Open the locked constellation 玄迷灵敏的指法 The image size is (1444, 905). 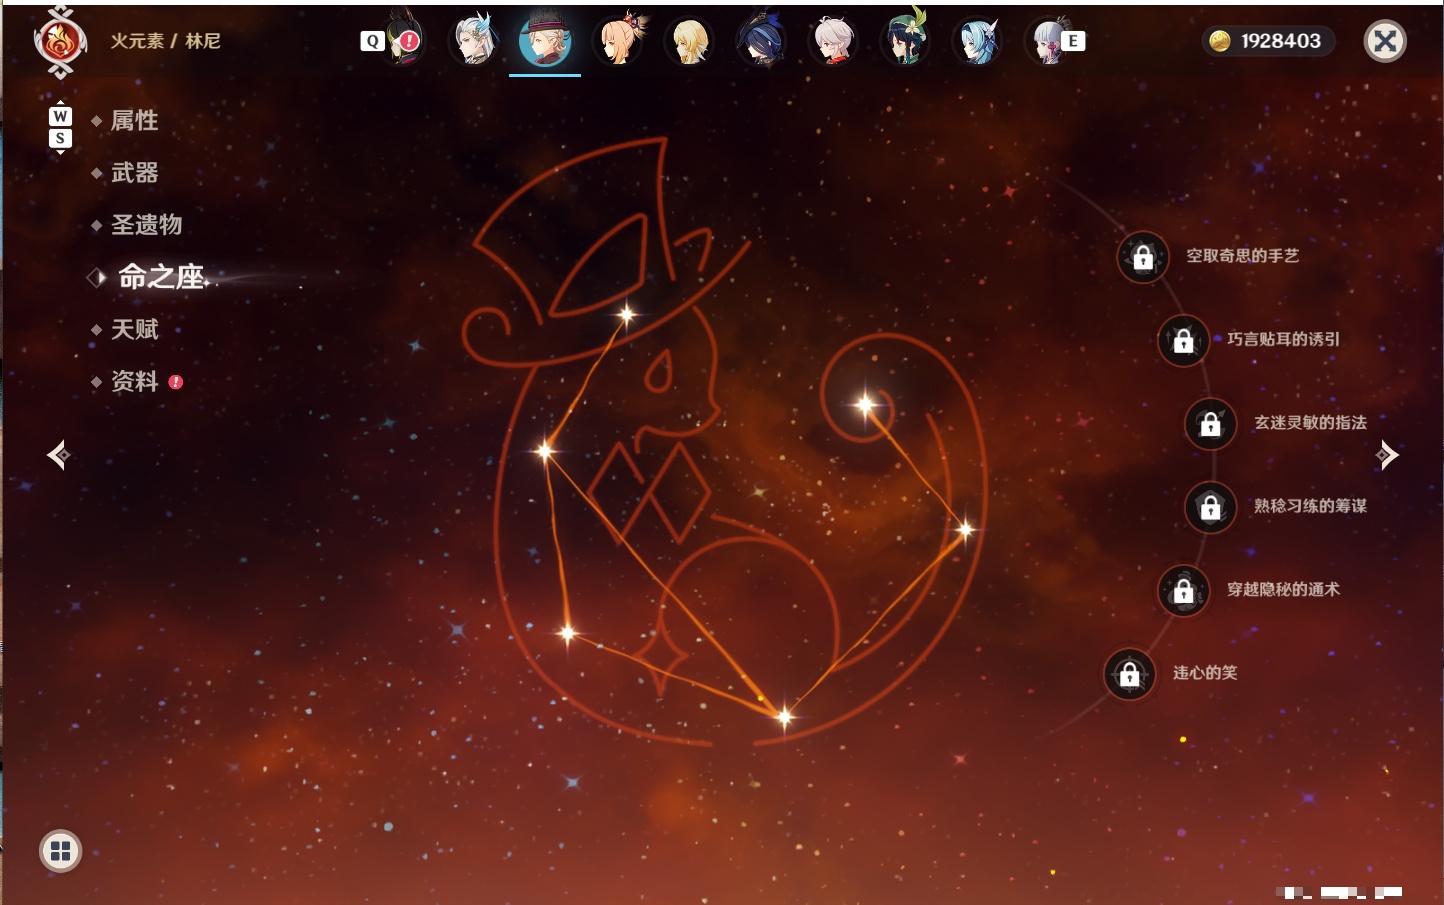(x=1210, y=424)
